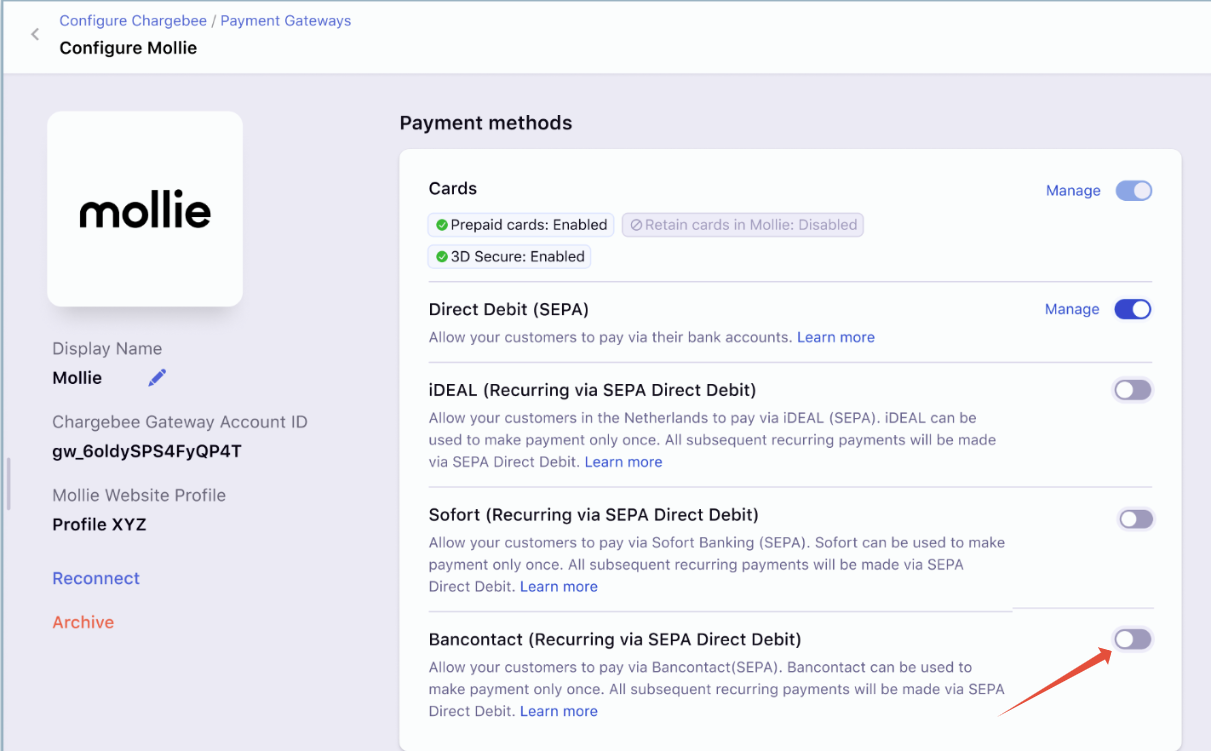Screen dimensions: 1211x751
Task: Enable the Bancontact payment toggle
Action: point(1134,639)
